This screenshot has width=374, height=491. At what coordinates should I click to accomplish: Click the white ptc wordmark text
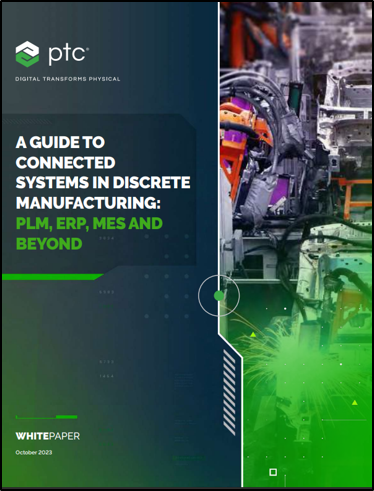click(x=68, y=55)
